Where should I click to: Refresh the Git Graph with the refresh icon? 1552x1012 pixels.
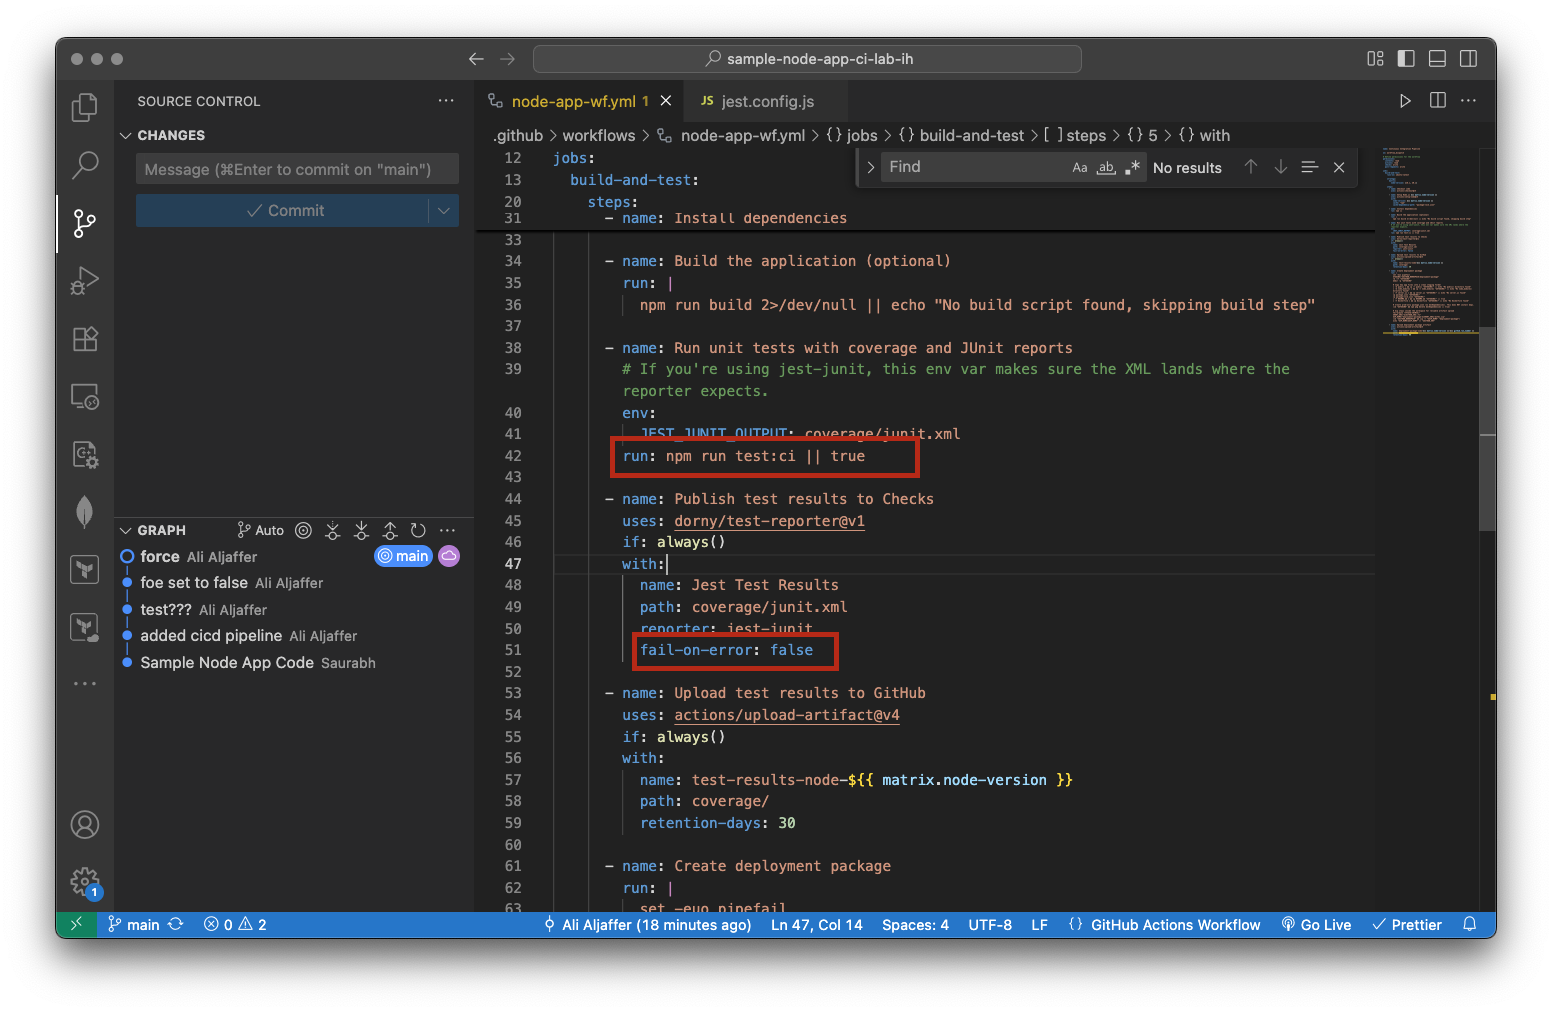(418, 530)
